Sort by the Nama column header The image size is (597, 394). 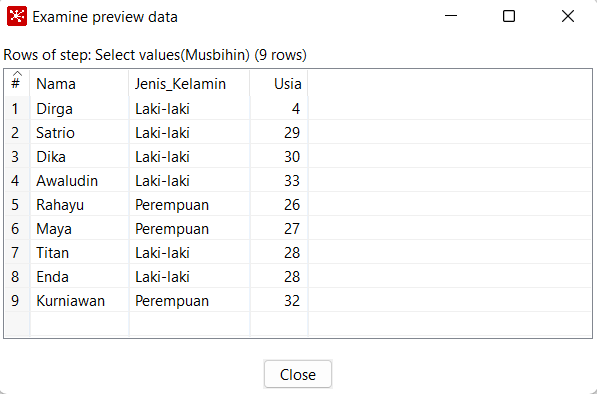pos(79,83)
